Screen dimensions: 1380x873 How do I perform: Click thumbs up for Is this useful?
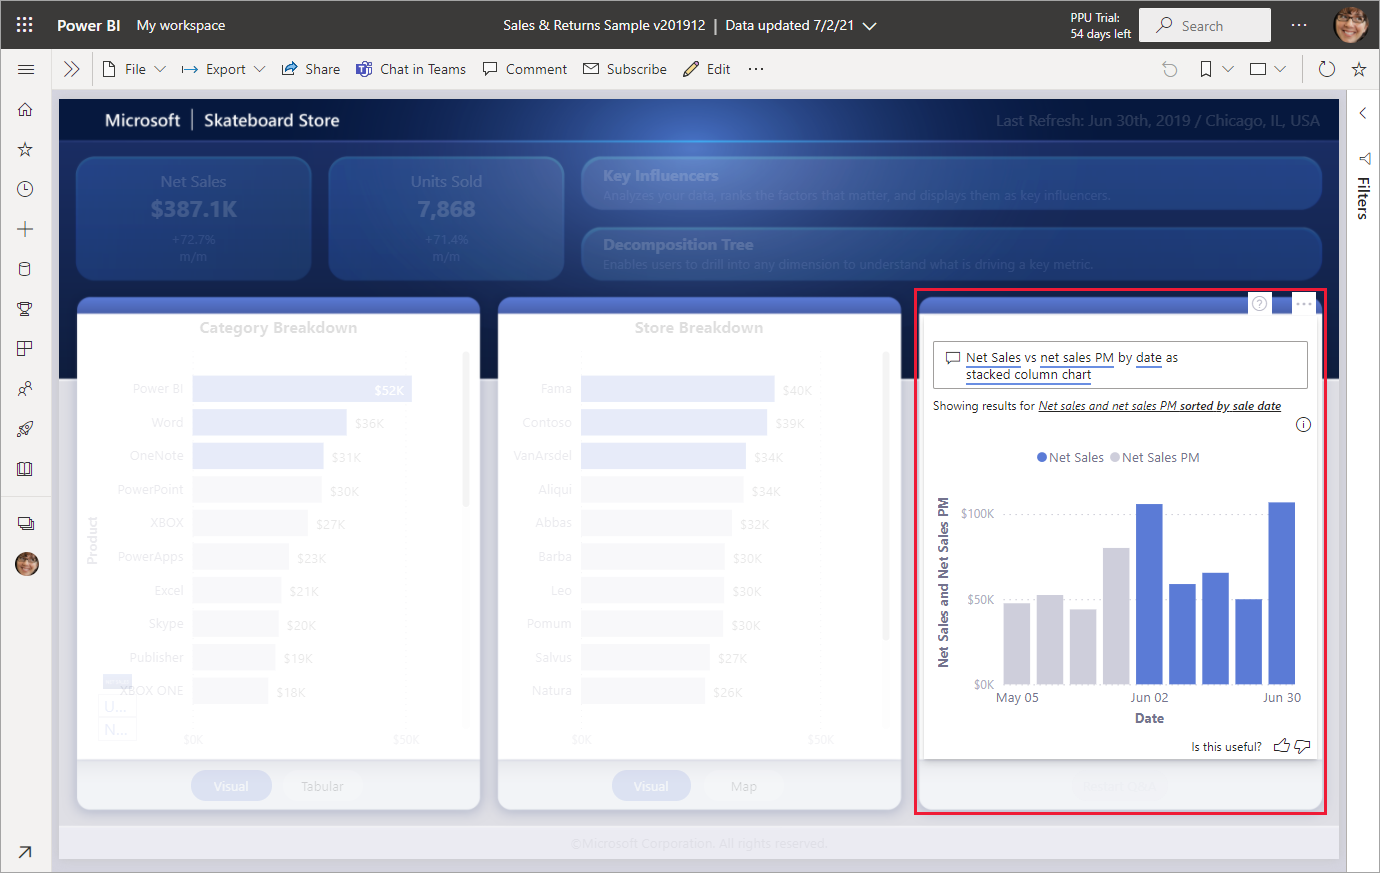pos(1282,746)
